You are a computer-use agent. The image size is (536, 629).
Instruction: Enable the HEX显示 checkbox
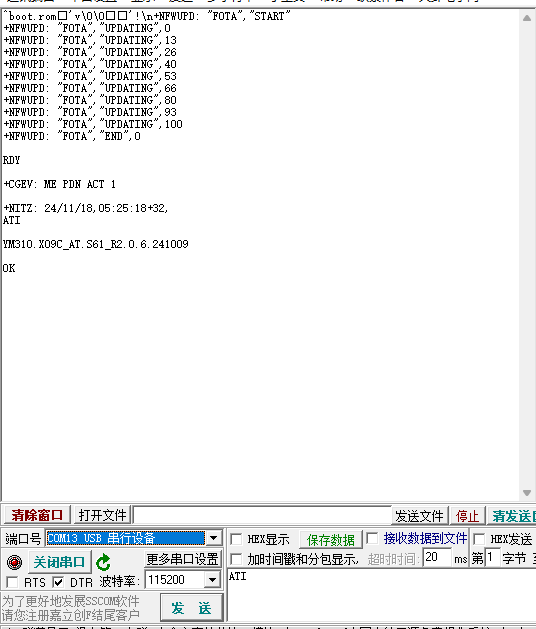(236, 539)
